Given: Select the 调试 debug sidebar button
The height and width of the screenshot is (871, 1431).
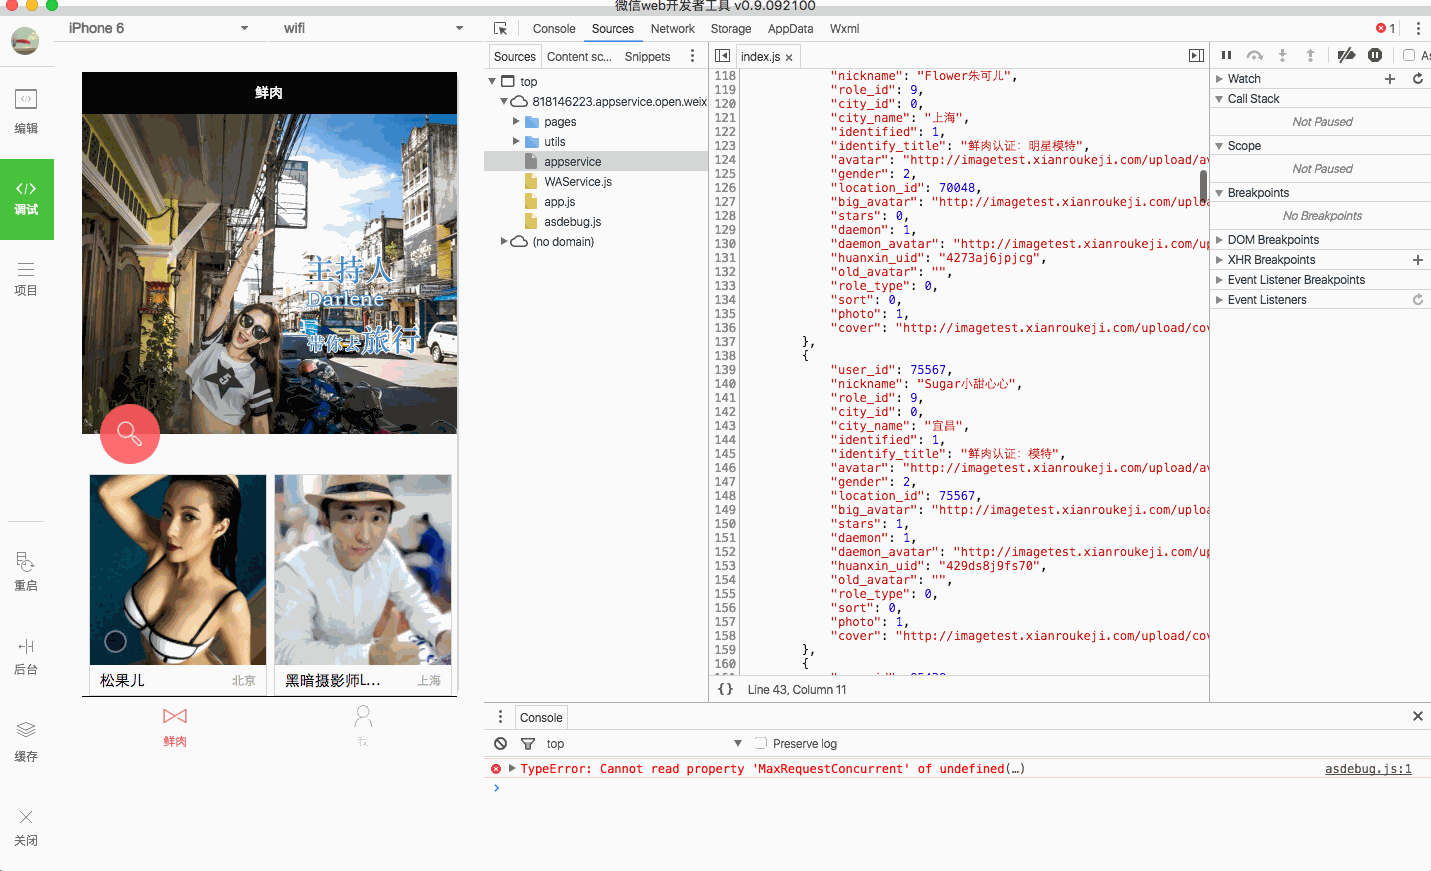Looking at the screenshot, I should [27, 199].
